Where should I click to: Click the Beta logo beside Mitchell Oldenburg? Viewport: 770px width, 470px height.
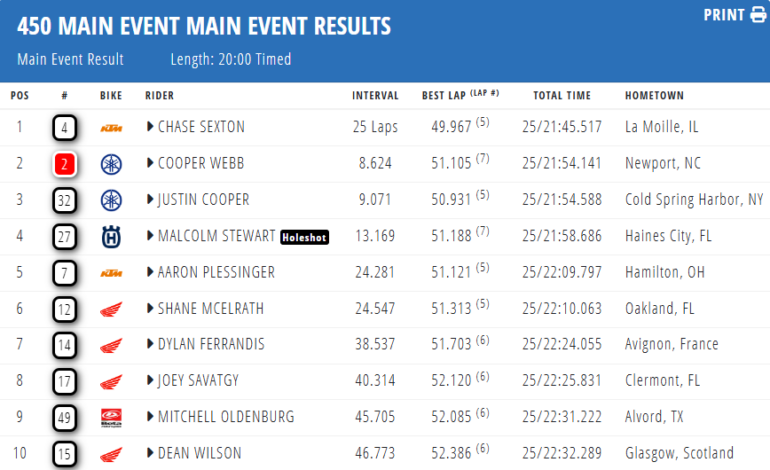click(111, 417)
